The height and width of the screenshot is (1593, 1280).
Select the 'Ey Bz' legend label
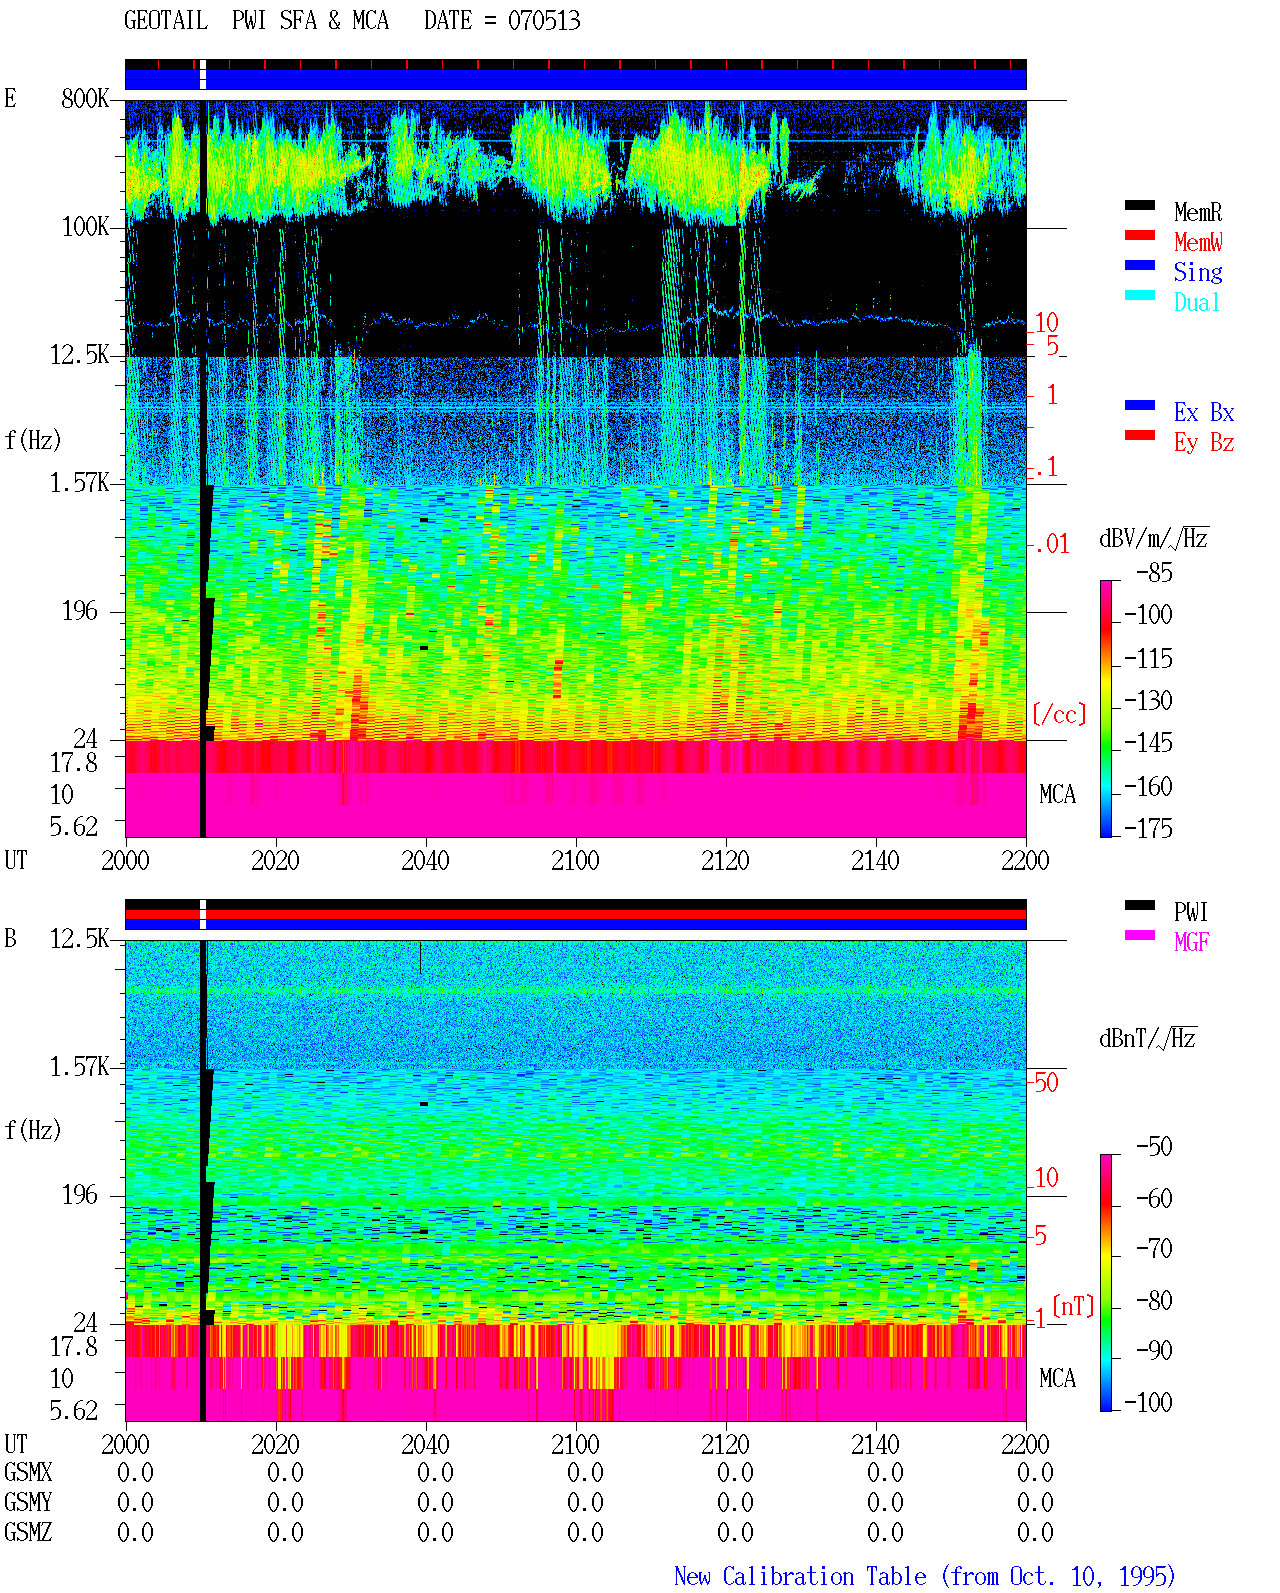coord(1204,442)
